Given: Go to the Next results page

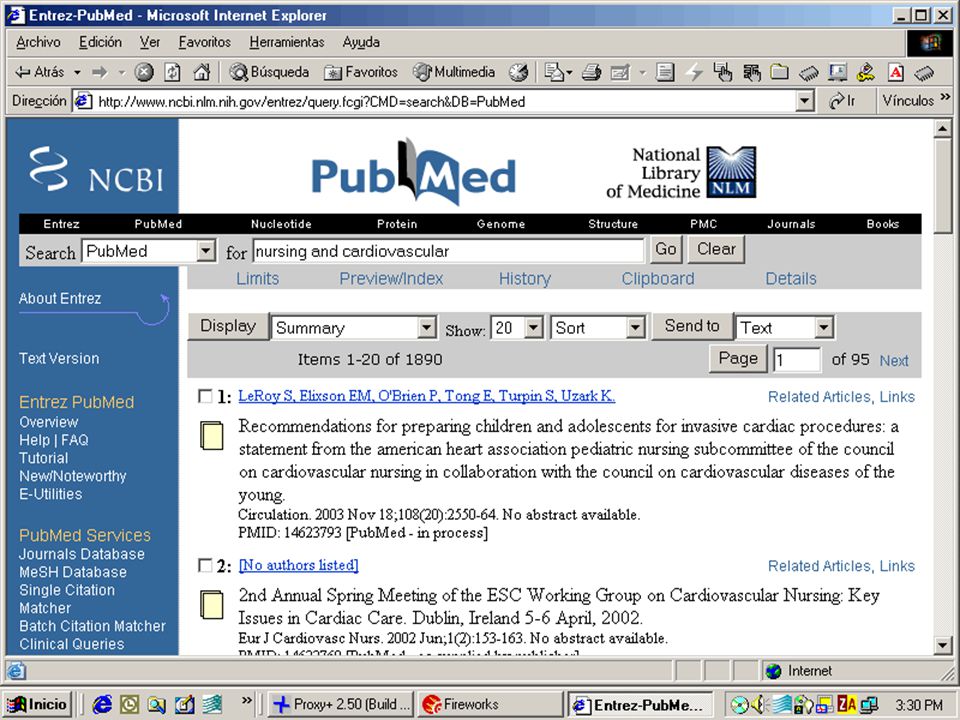Looking at the screenshot, I should pos(894,361).
